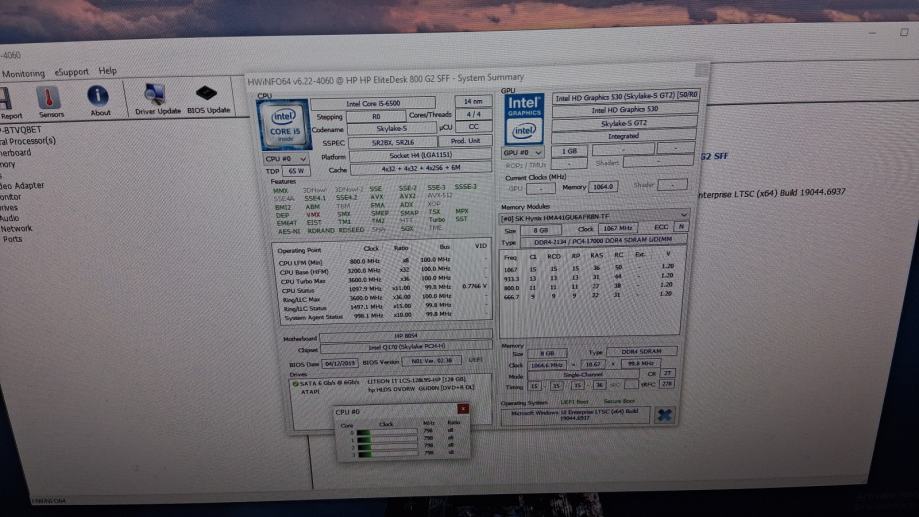Viewport: 919px width, 517px height.
Task: Select Memory tree item
Action: tap(8, 165)
